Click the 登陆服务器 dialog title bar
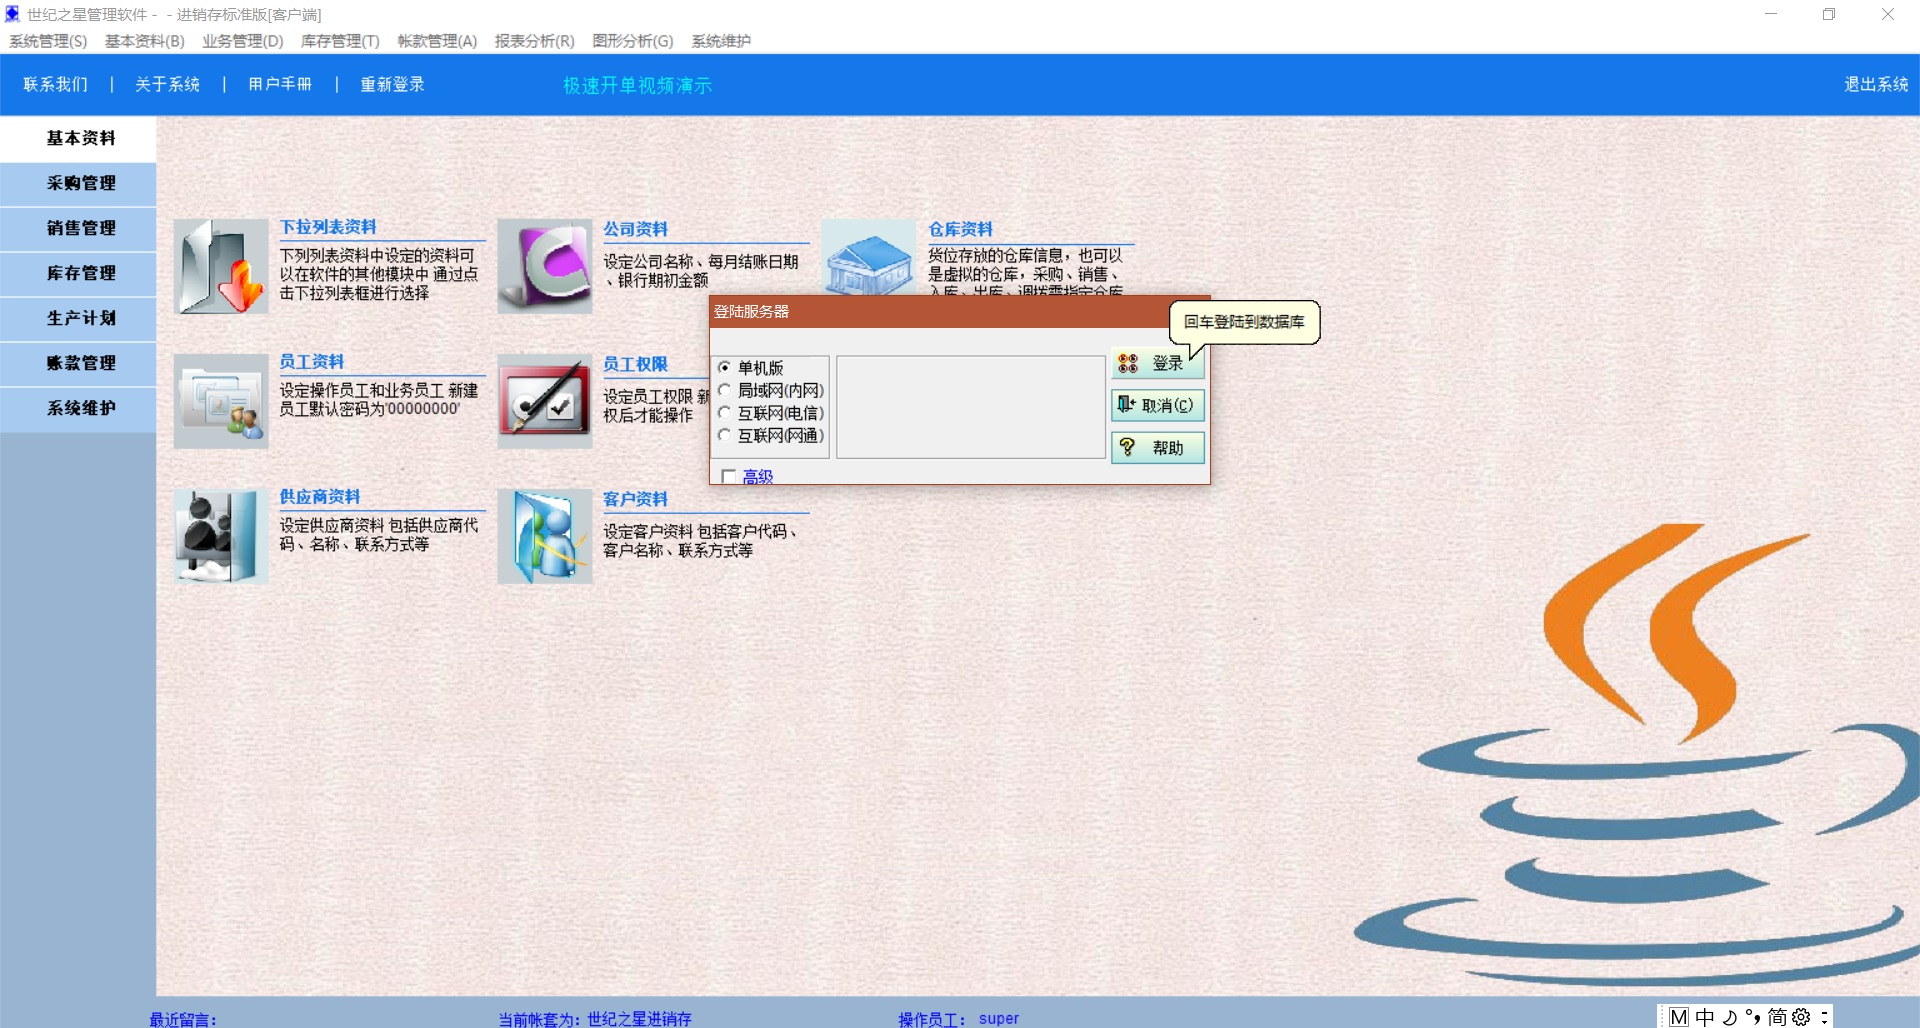The image size is (1920, 1028). point(940,312)
